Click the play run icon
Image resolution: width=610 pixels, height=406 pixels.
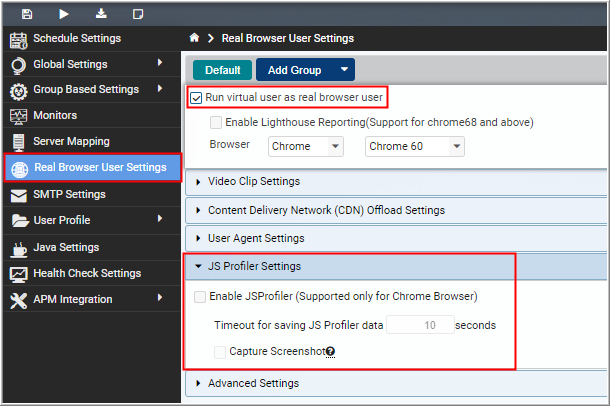(x=64, y=14)
